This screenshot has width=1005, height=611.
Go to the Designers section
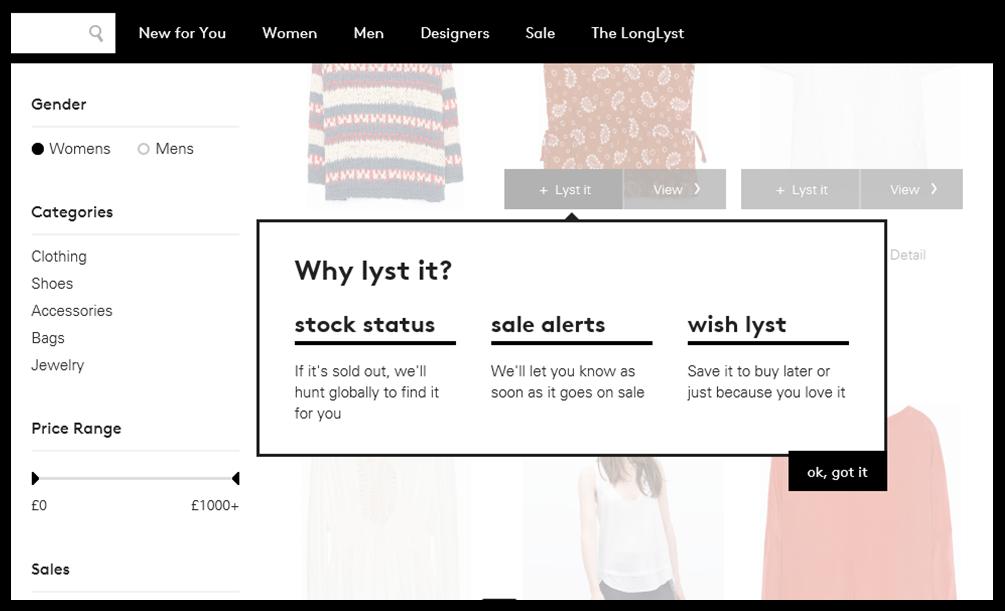(454, 33)
